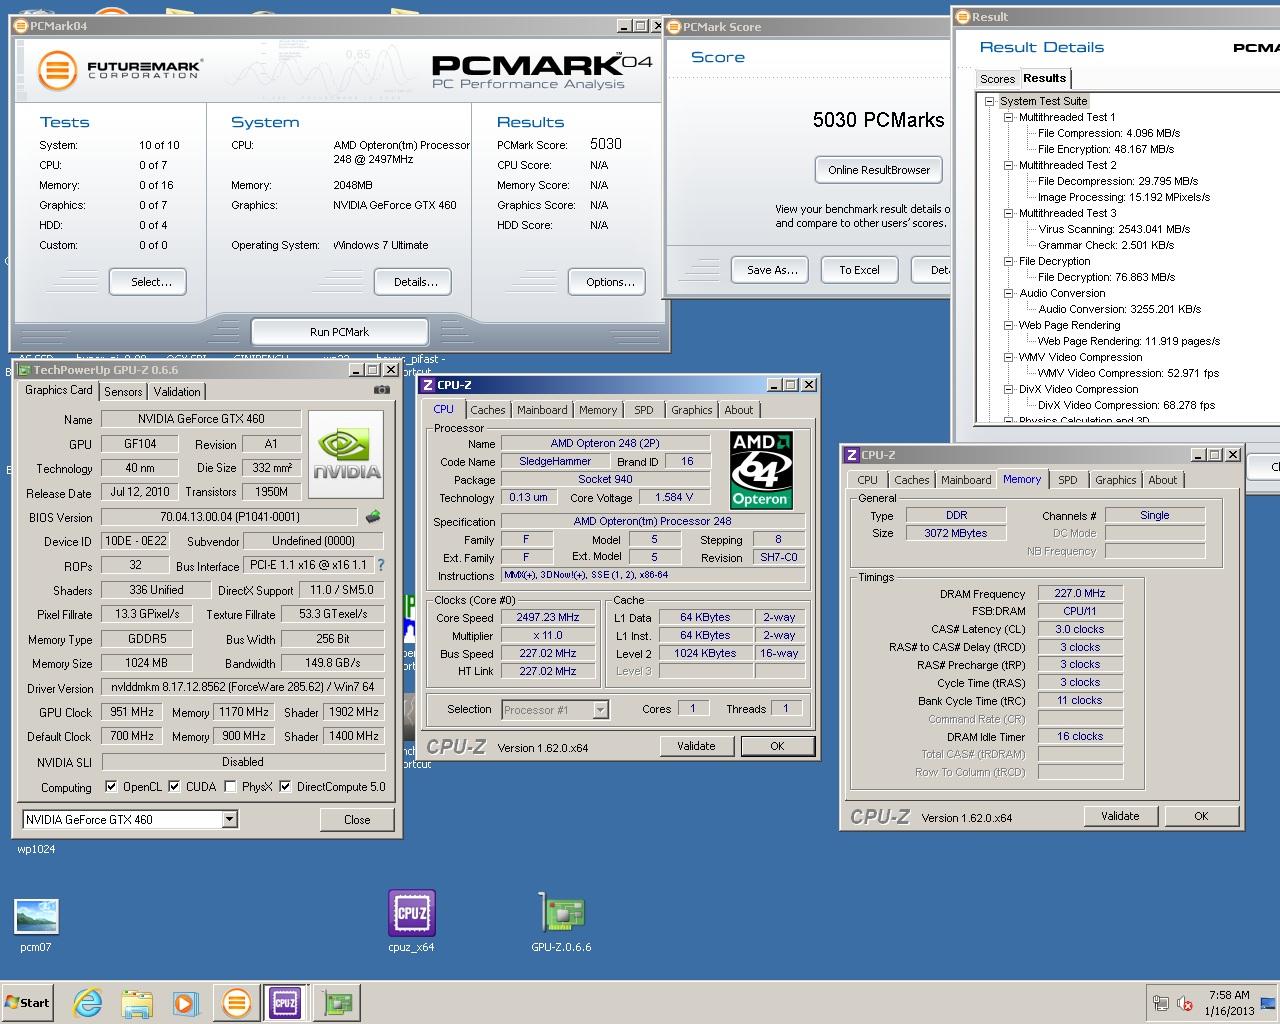Collapse the Audio Conversion node
The image size is (1280, 1024).
click(1009, 293)
